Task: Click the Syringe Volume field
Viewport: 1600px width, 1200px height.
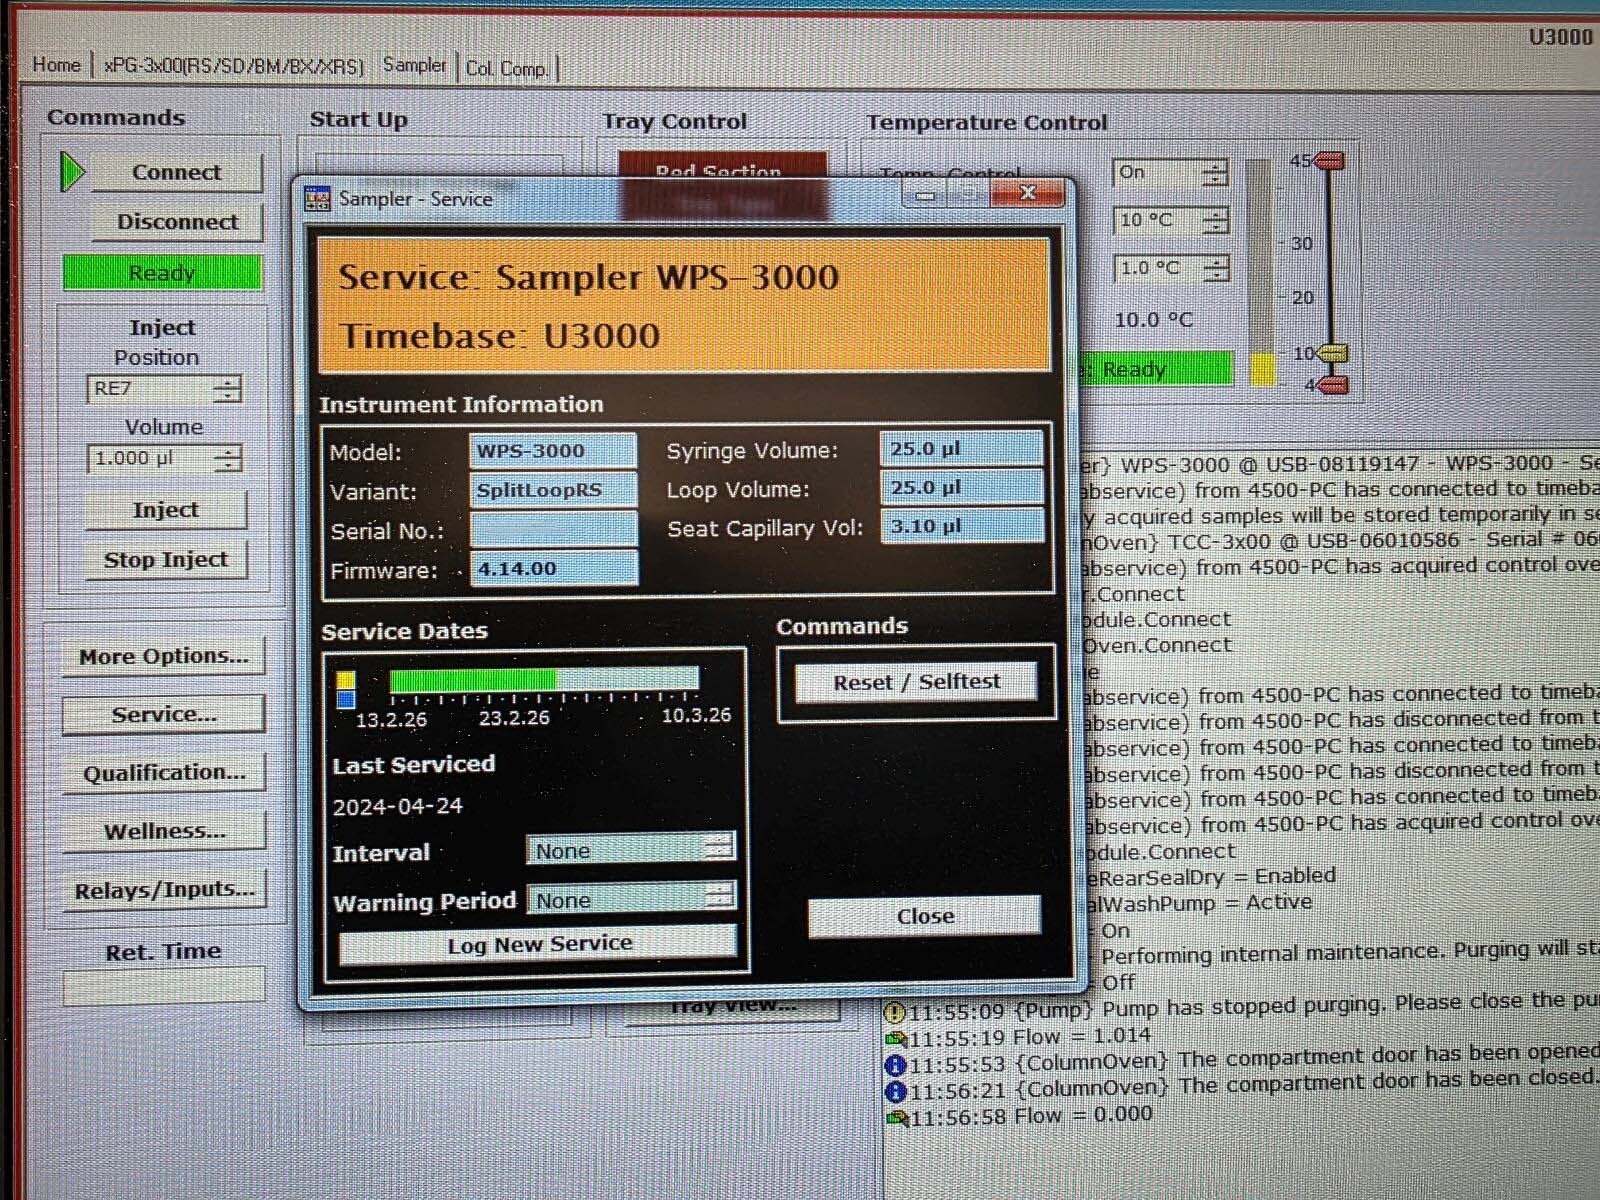Action: [961, 449]
